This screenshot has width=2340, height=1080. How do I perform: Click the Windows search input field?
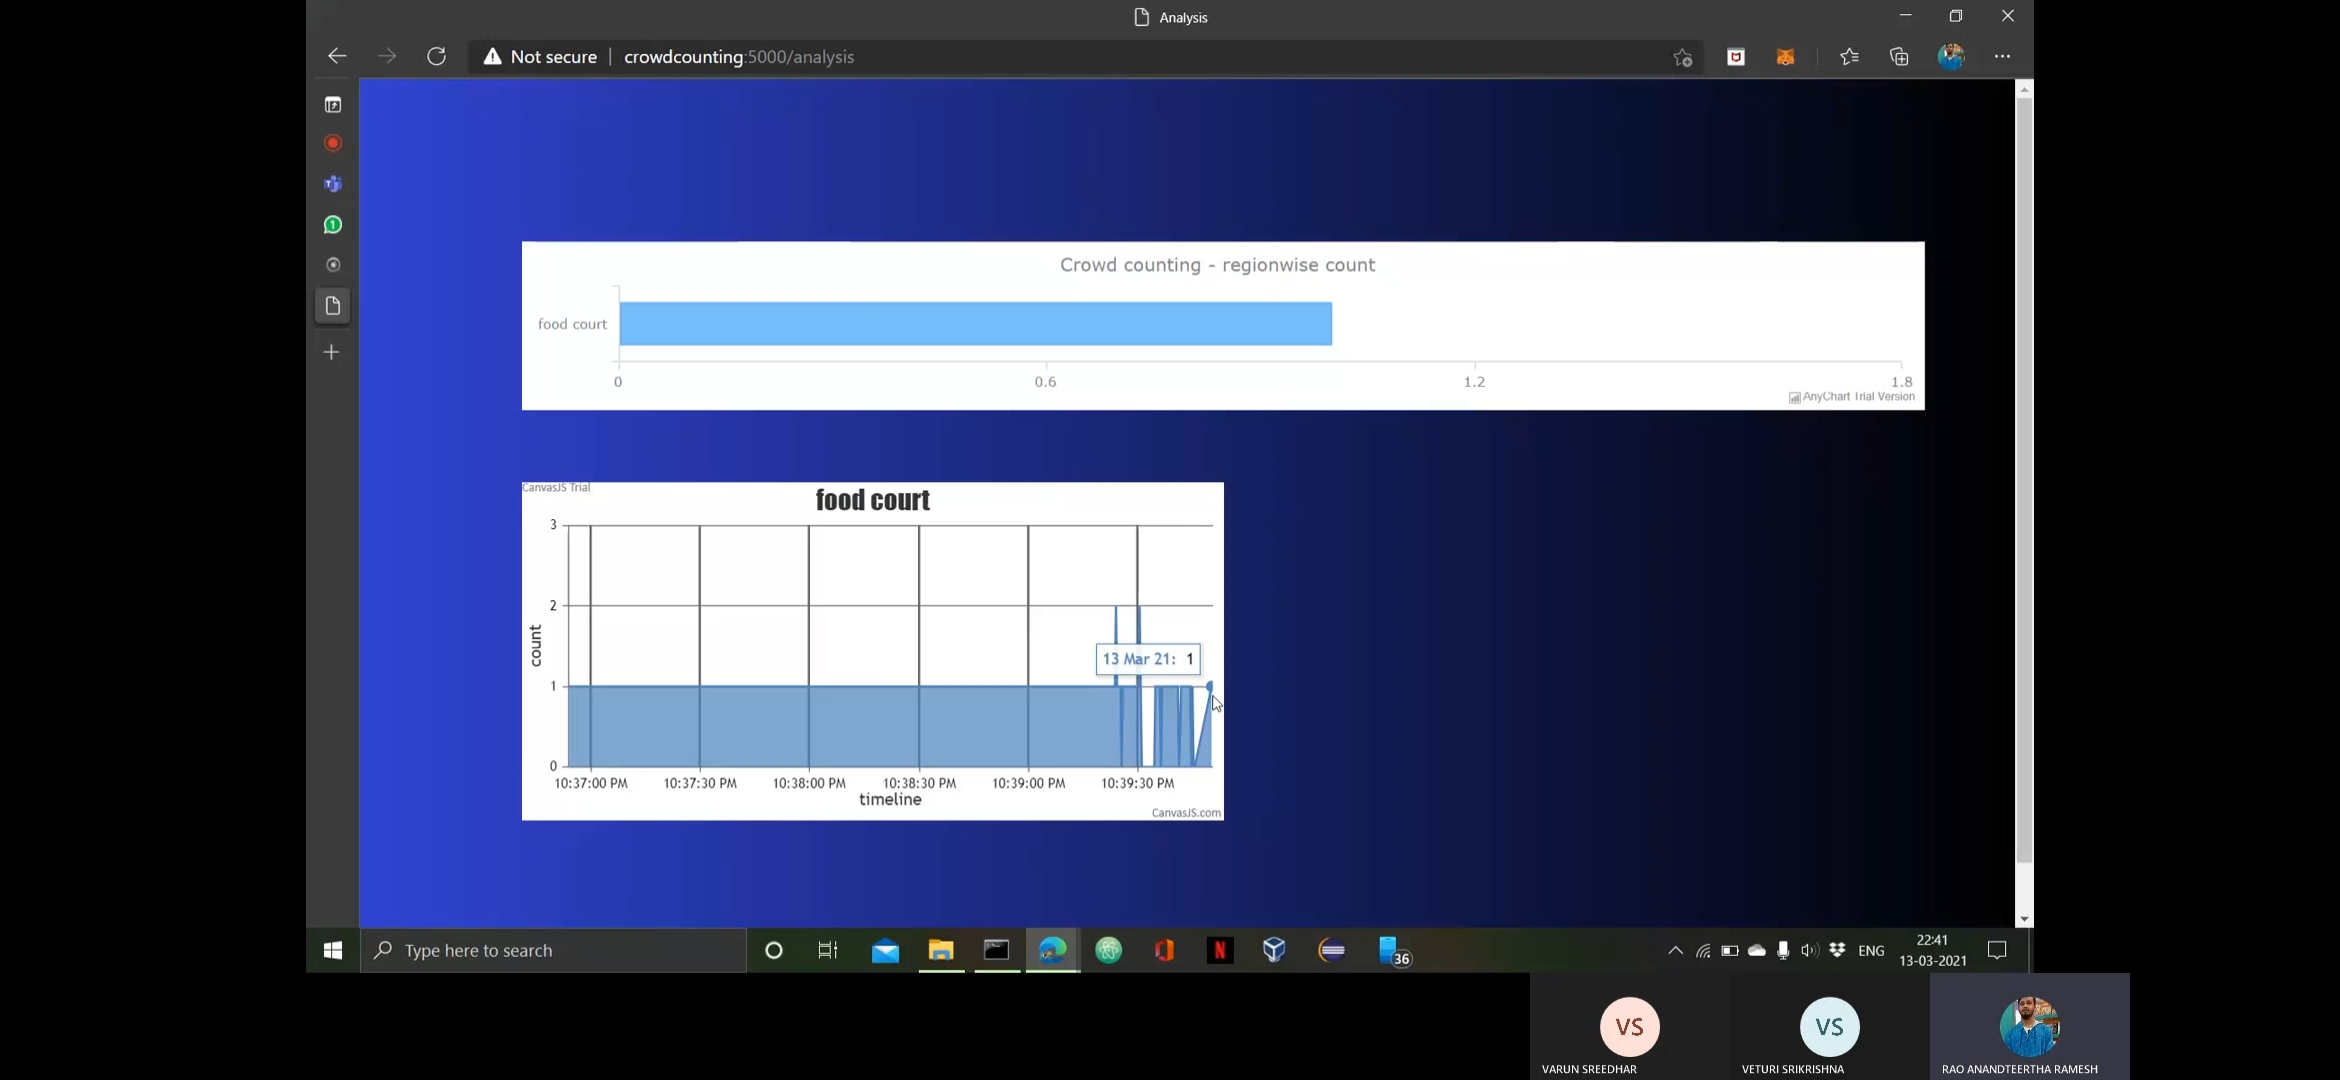coord(550,950)
